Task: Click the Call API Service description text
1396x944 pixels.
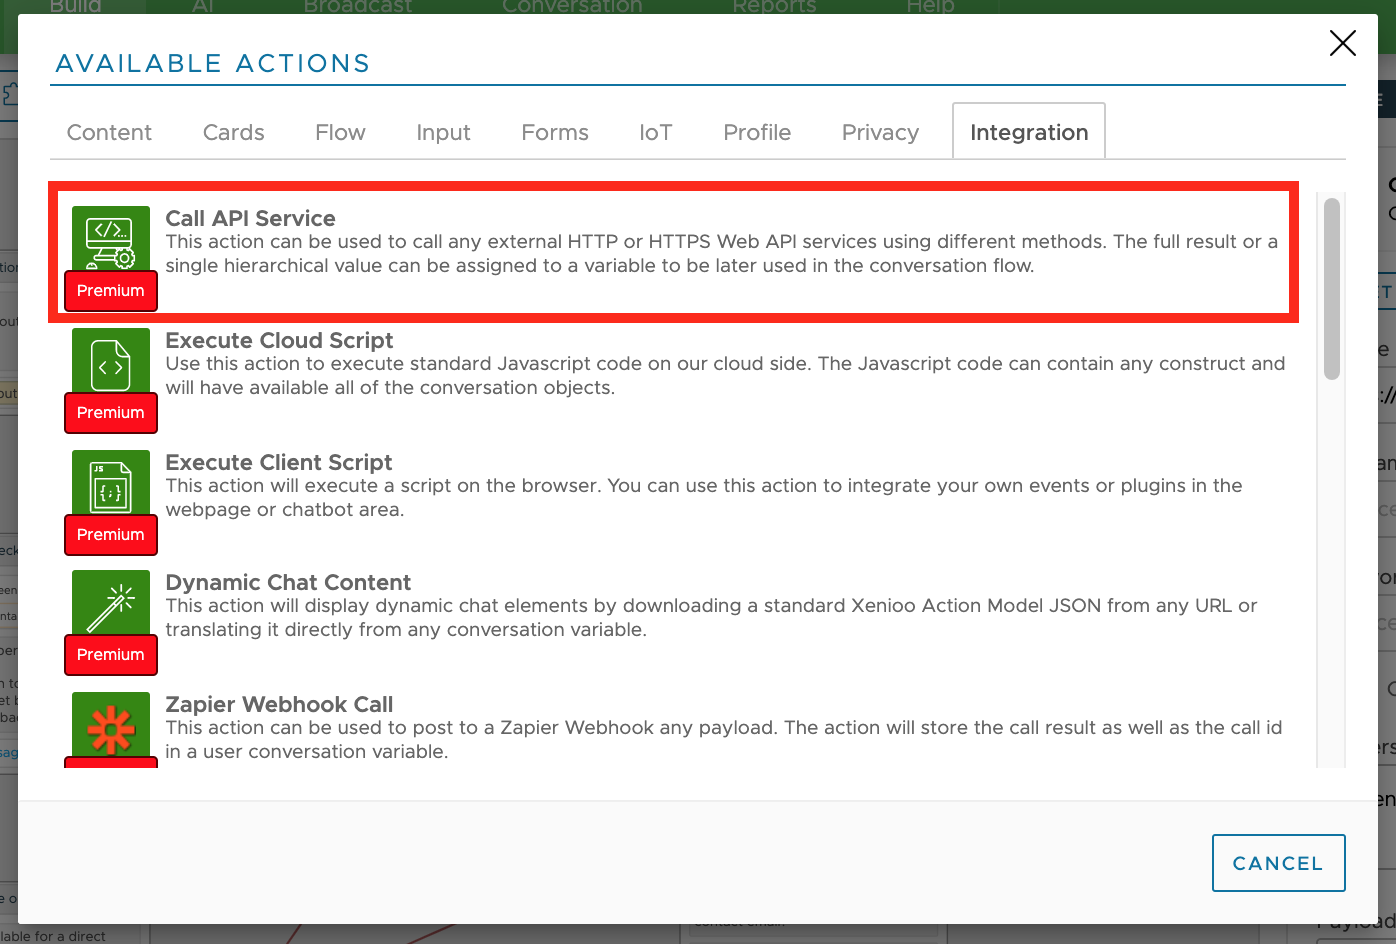Action: tap(721, 254)
